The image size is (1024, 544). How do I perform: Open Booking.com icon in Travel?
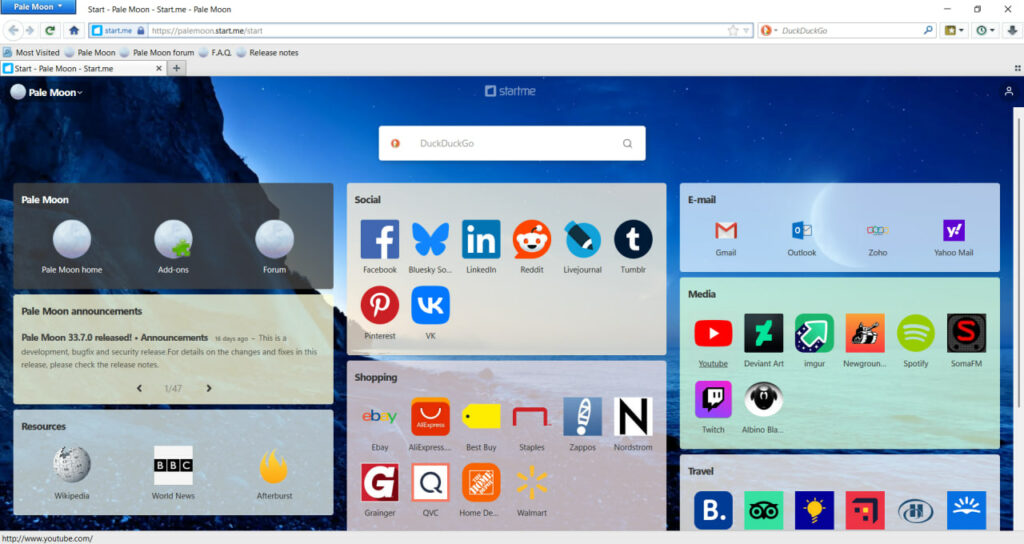click(x=713, y=510)
